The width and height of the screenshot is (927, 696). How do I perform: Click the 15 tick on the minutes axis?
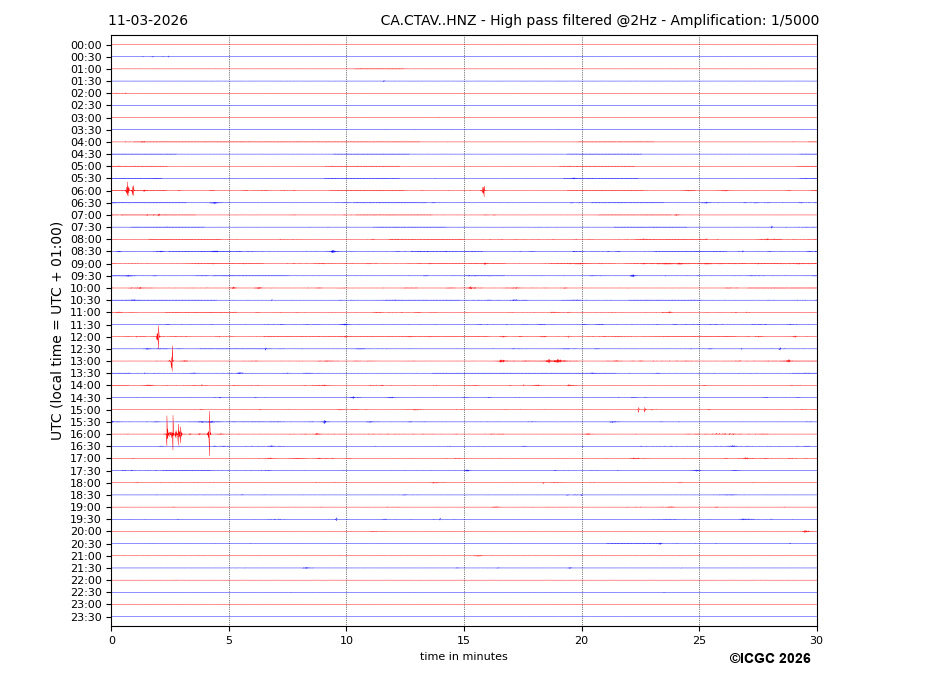point(464,640)
